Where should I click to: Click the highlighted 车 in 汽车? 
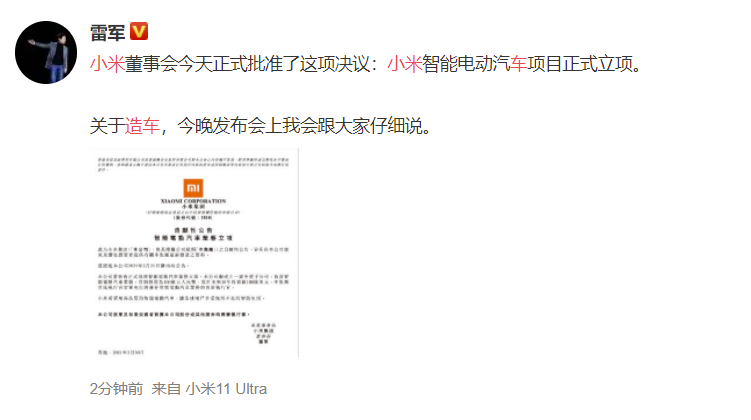click(x=518, y=64)
